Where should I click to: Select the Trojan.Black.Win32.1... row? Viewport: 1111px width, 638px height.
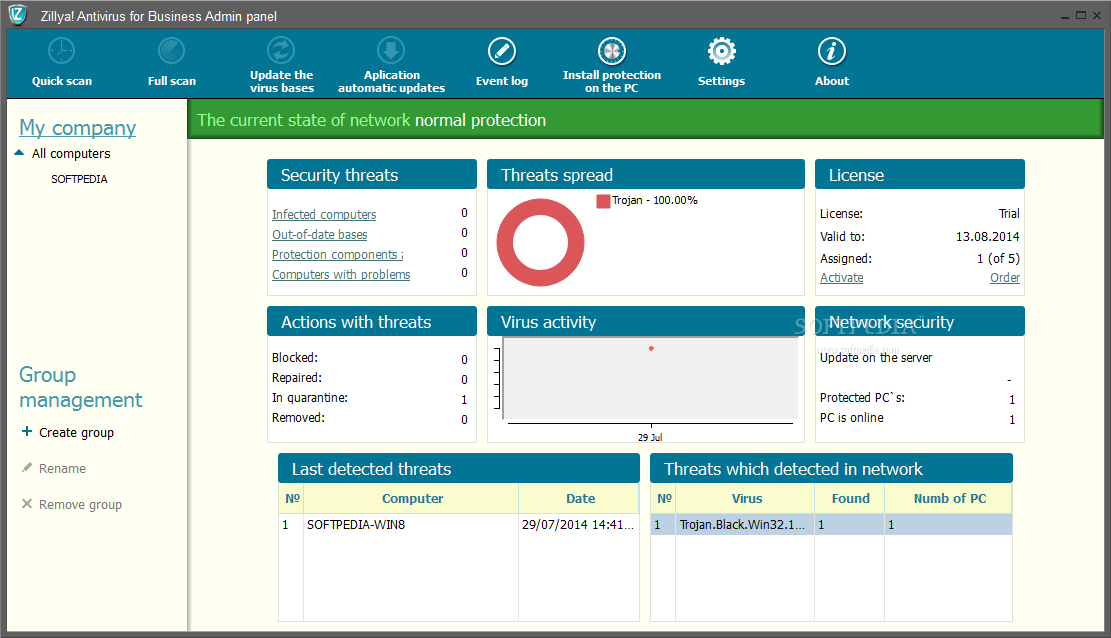click(831, 525)
